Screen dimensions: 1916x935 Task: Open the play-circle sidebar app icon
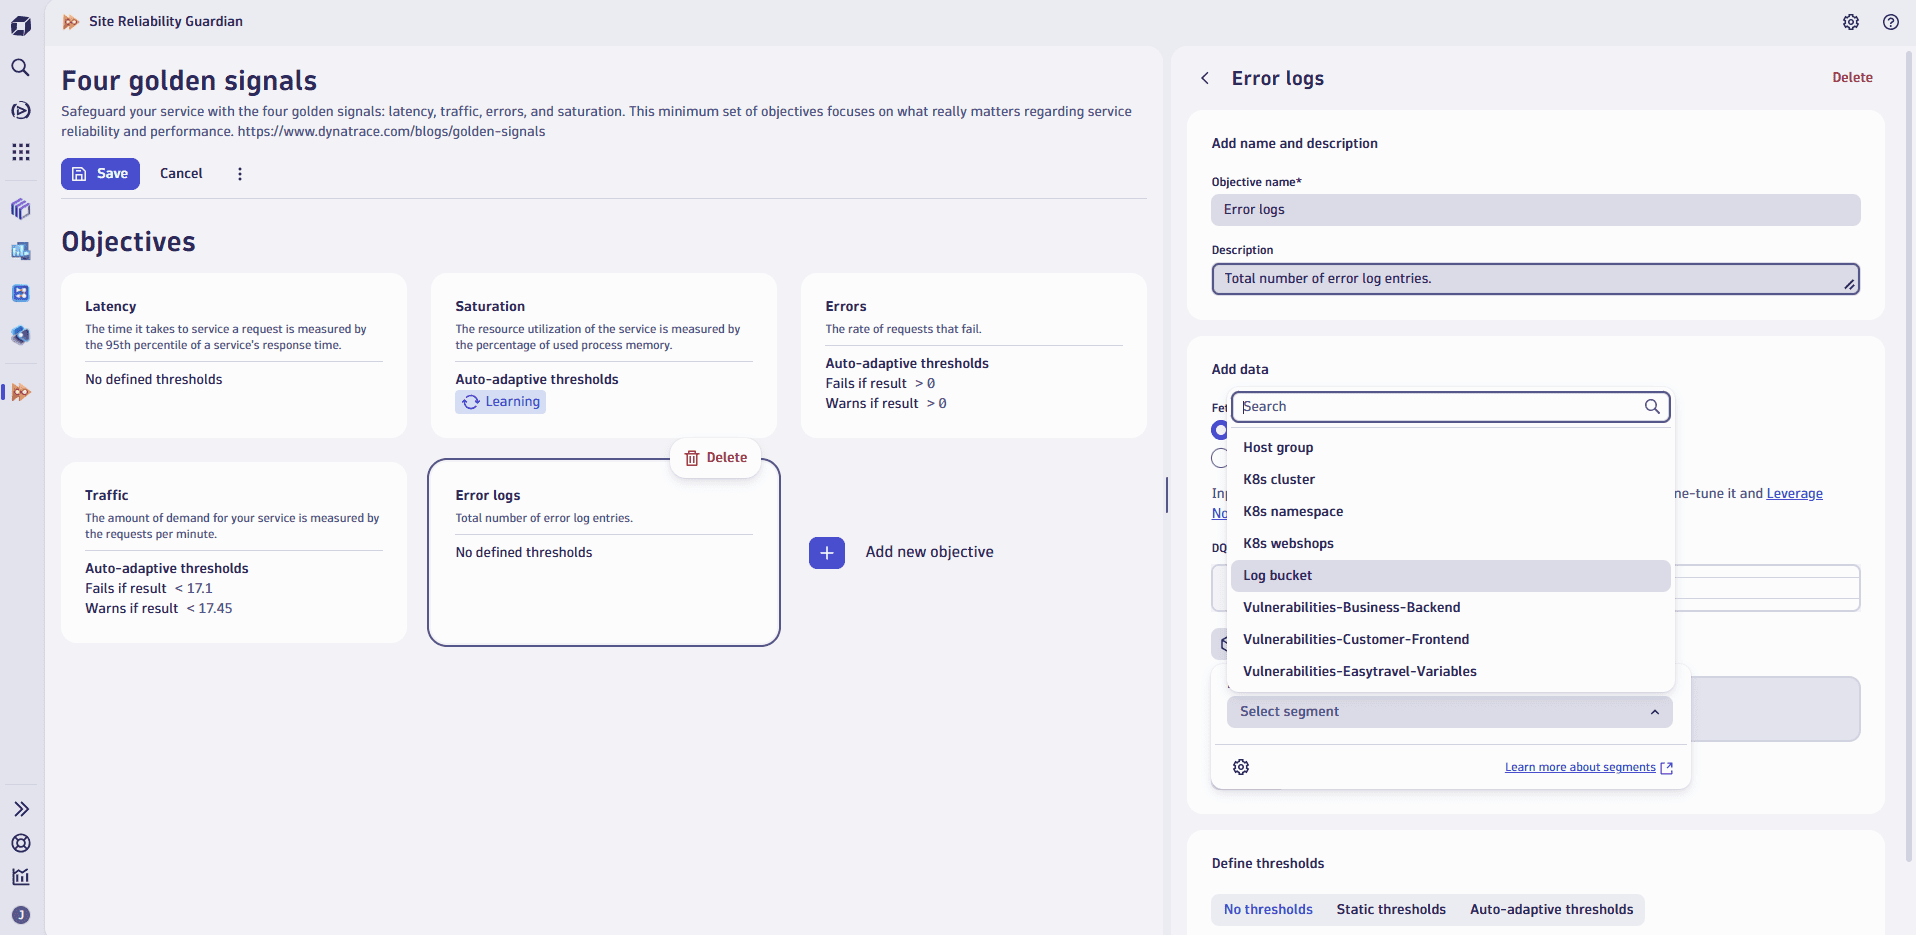click(20, 110)
